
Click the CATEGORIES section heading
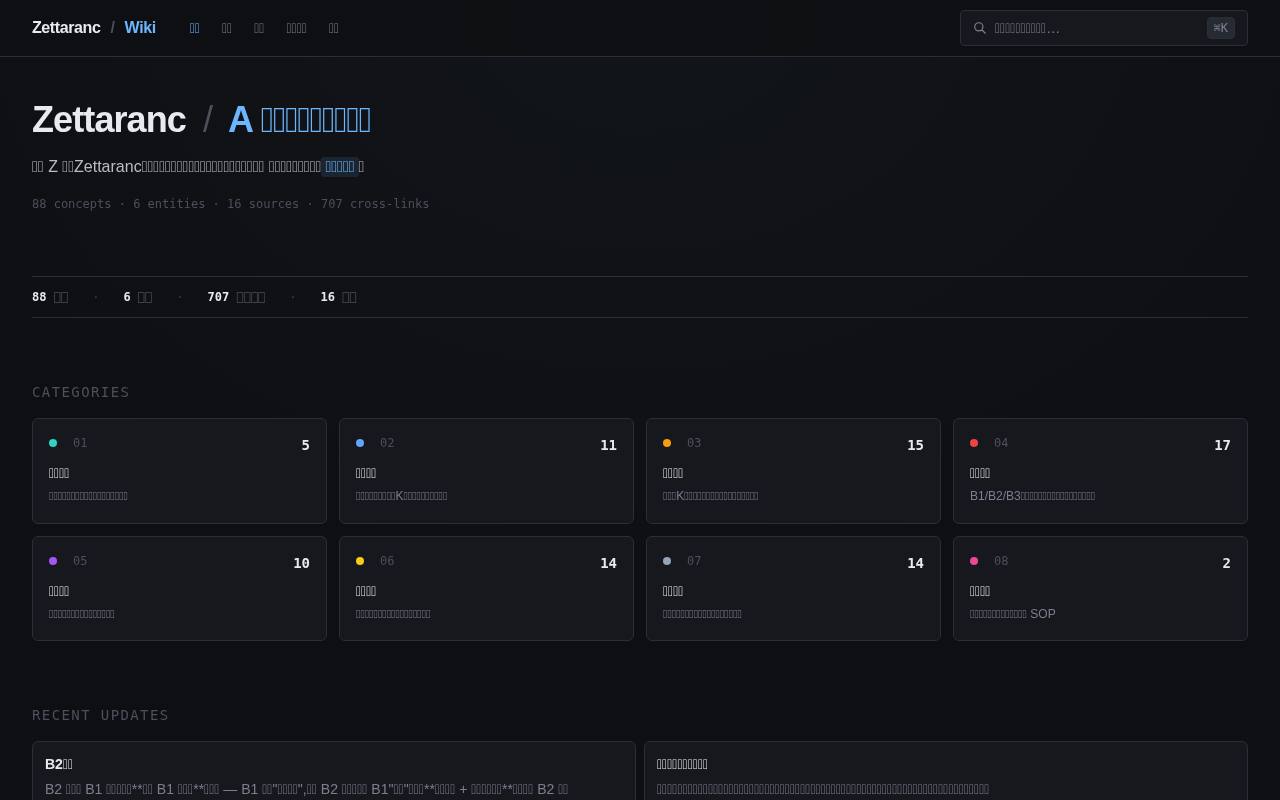coord(81,392)
